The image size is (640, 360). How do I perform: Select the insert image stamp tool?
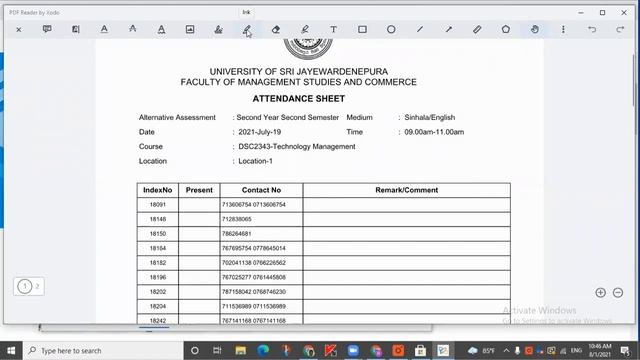190,29
